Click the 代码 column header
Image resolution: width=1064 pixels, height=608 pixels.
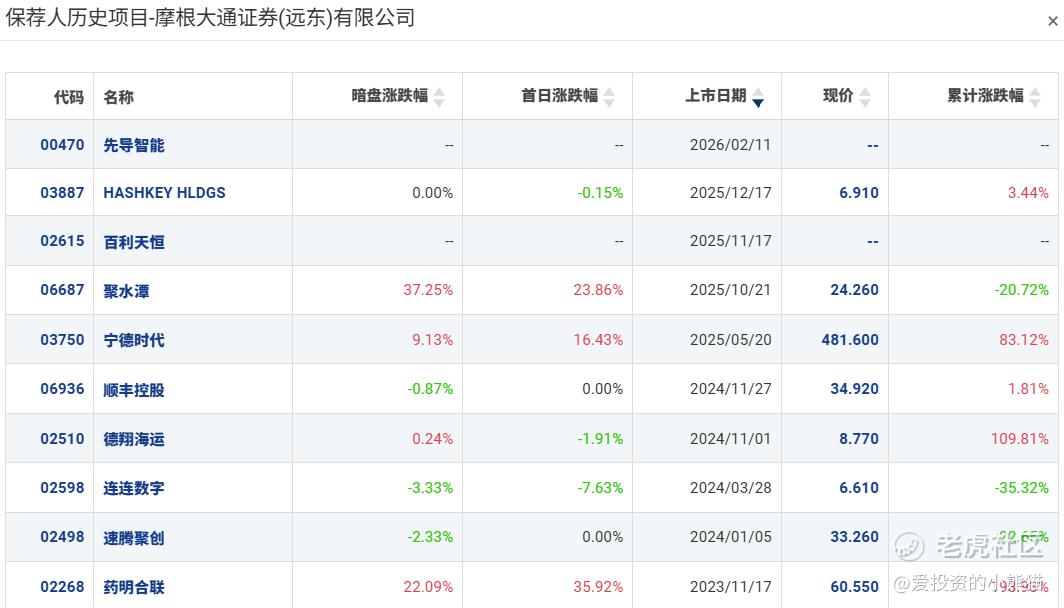[x=69, y=97]
